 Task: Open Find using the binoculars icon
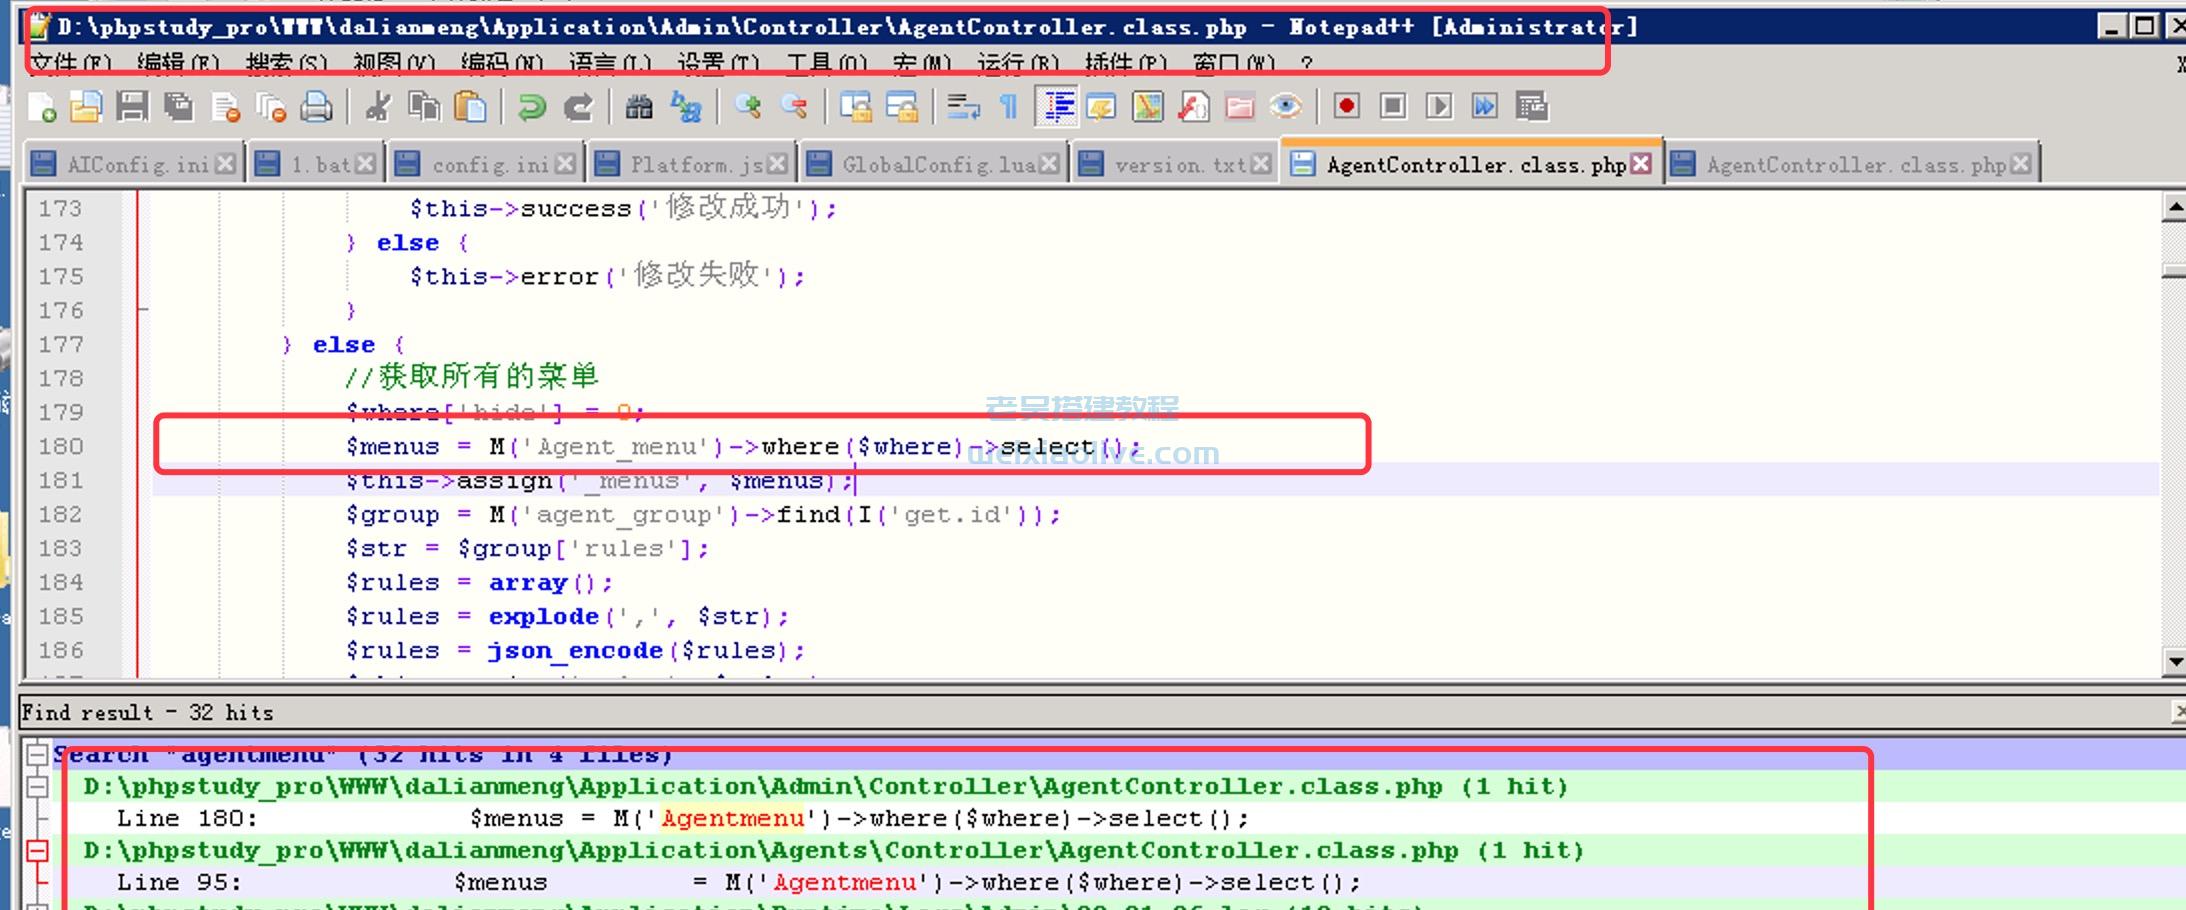639,106
